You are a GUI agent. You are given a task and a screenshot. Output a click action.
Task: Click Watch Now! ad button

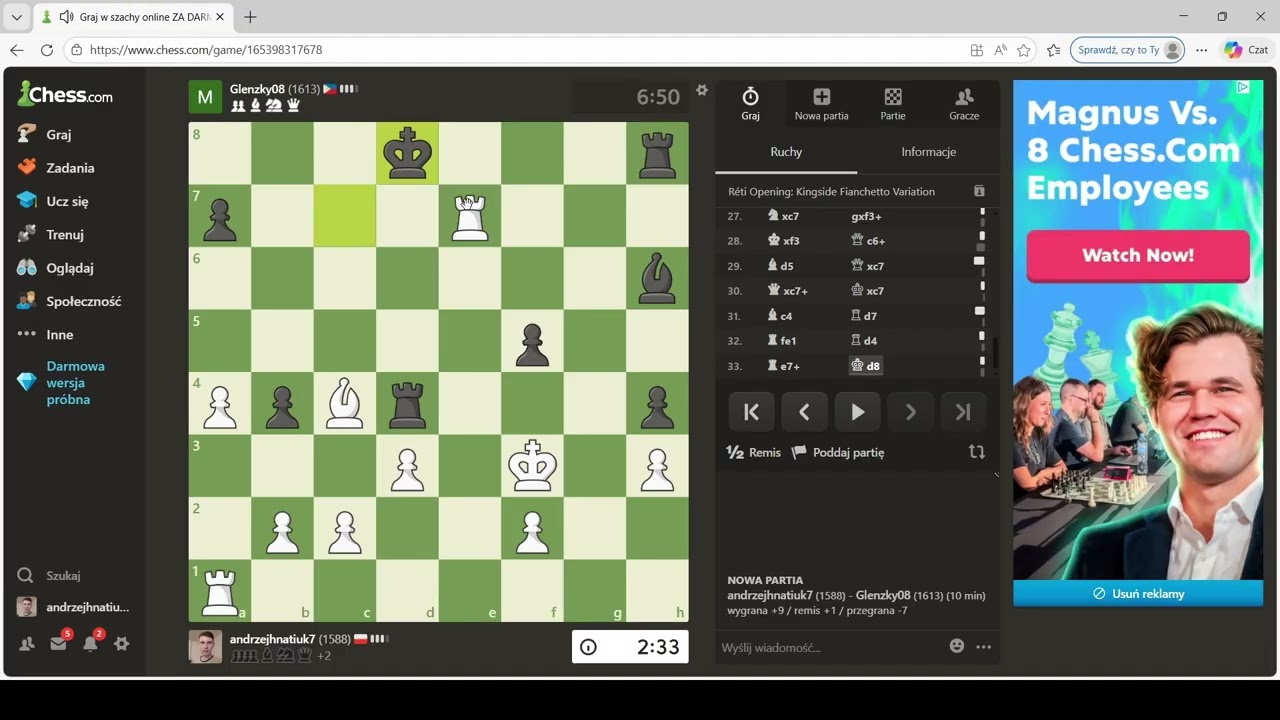[x=1138, y=255]
